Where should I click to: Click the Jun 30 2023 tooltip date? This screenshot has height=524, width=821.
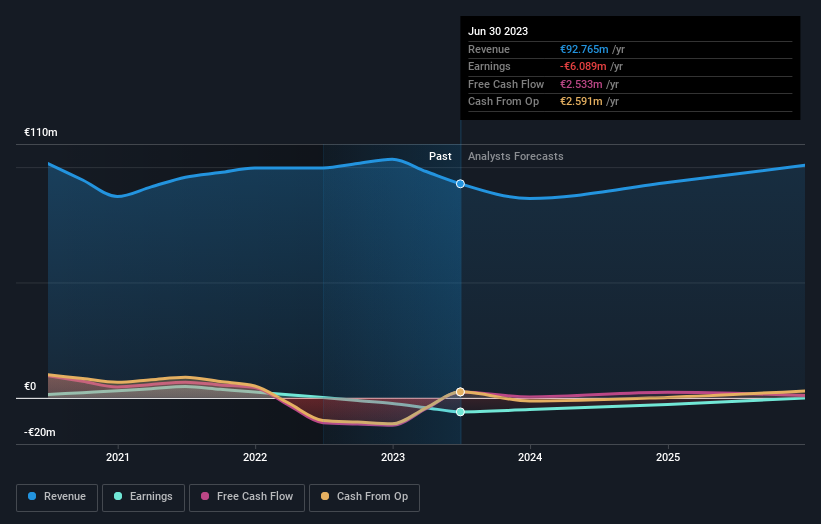498,31
